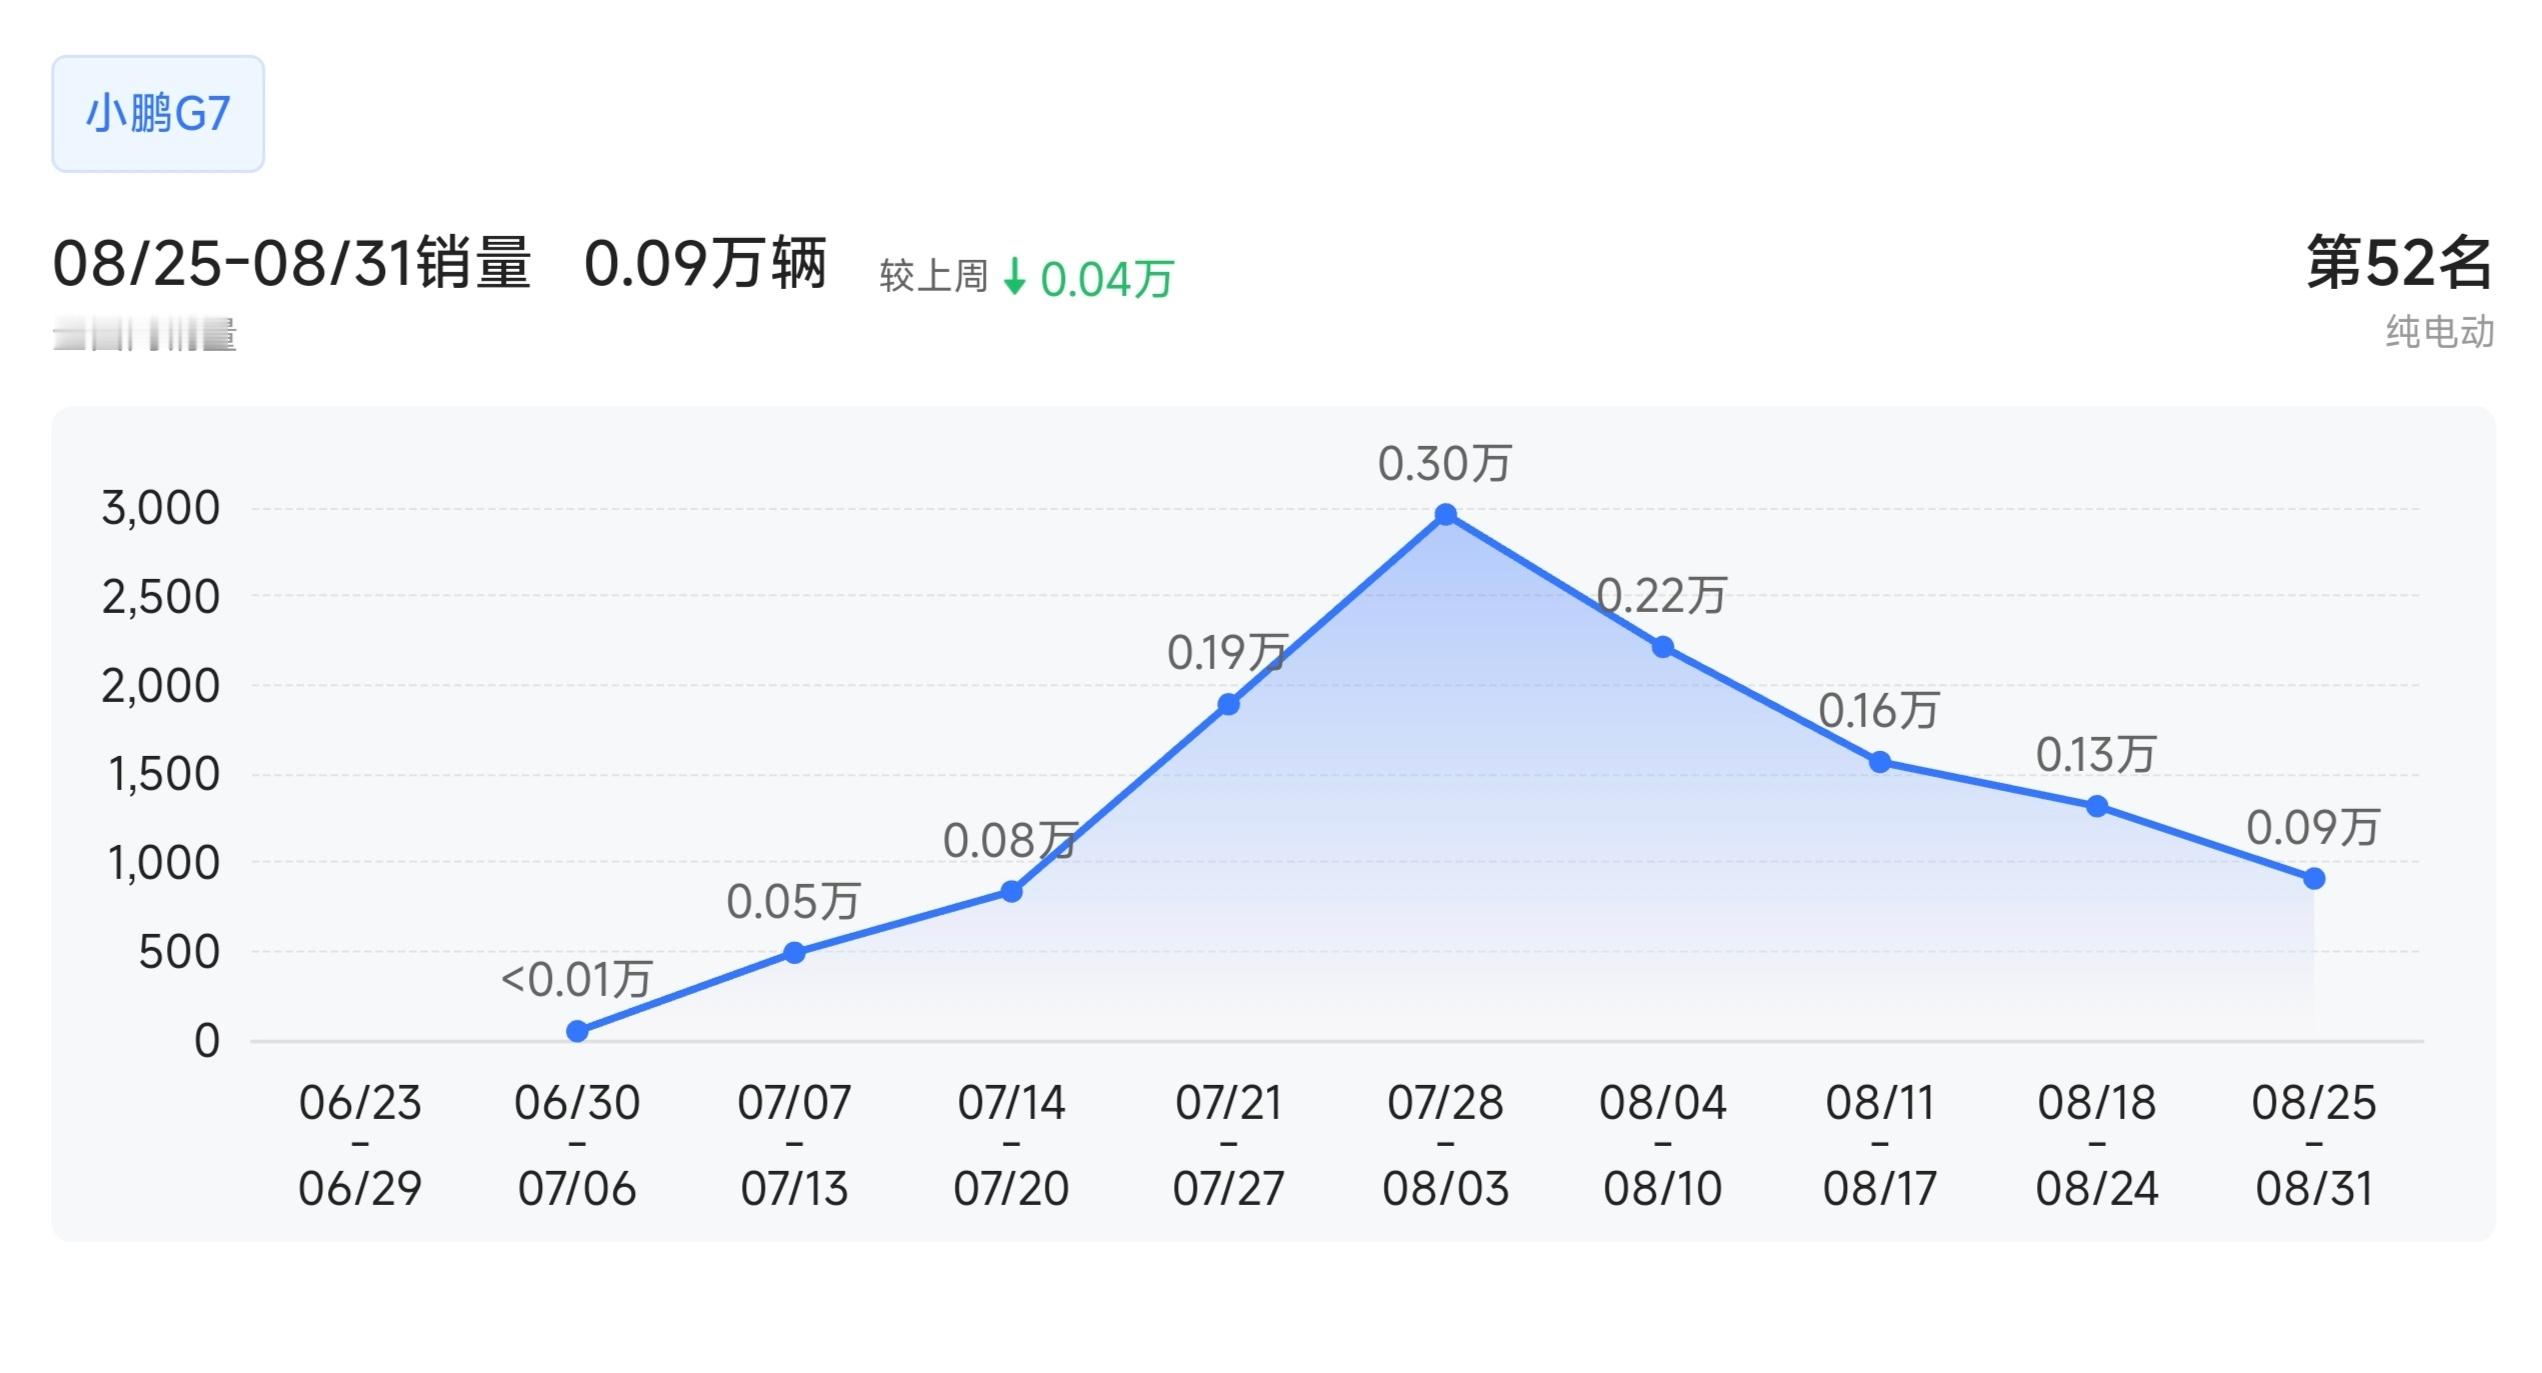Viewport: 2542px width, 1373px height.
Task: Click the 0.13万 data point
Action: coord(2097,806)
